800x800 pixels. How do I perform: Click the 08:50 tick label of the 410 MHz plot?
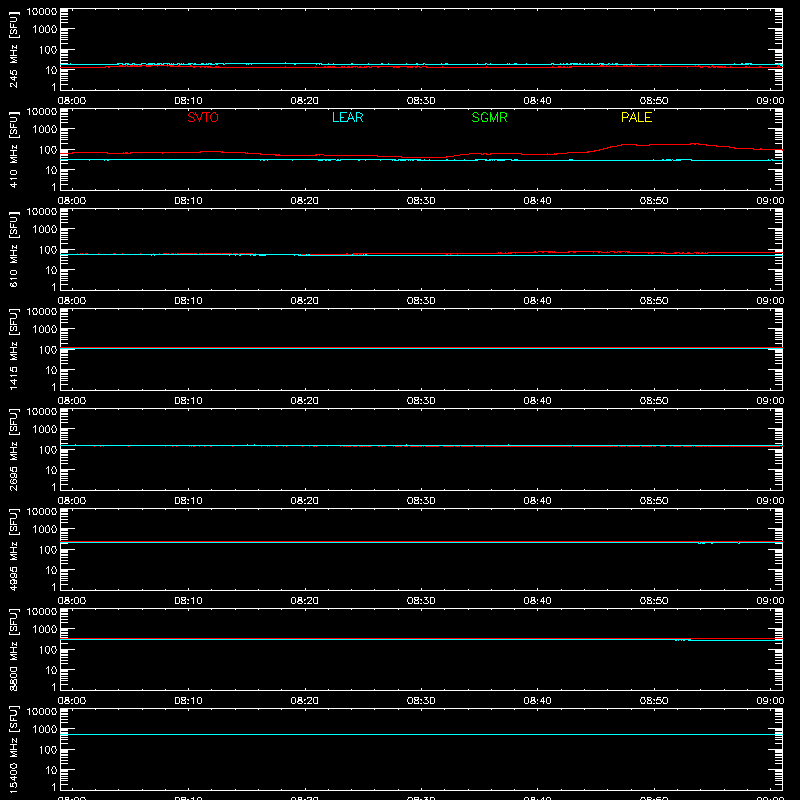(x=654, y=201)
